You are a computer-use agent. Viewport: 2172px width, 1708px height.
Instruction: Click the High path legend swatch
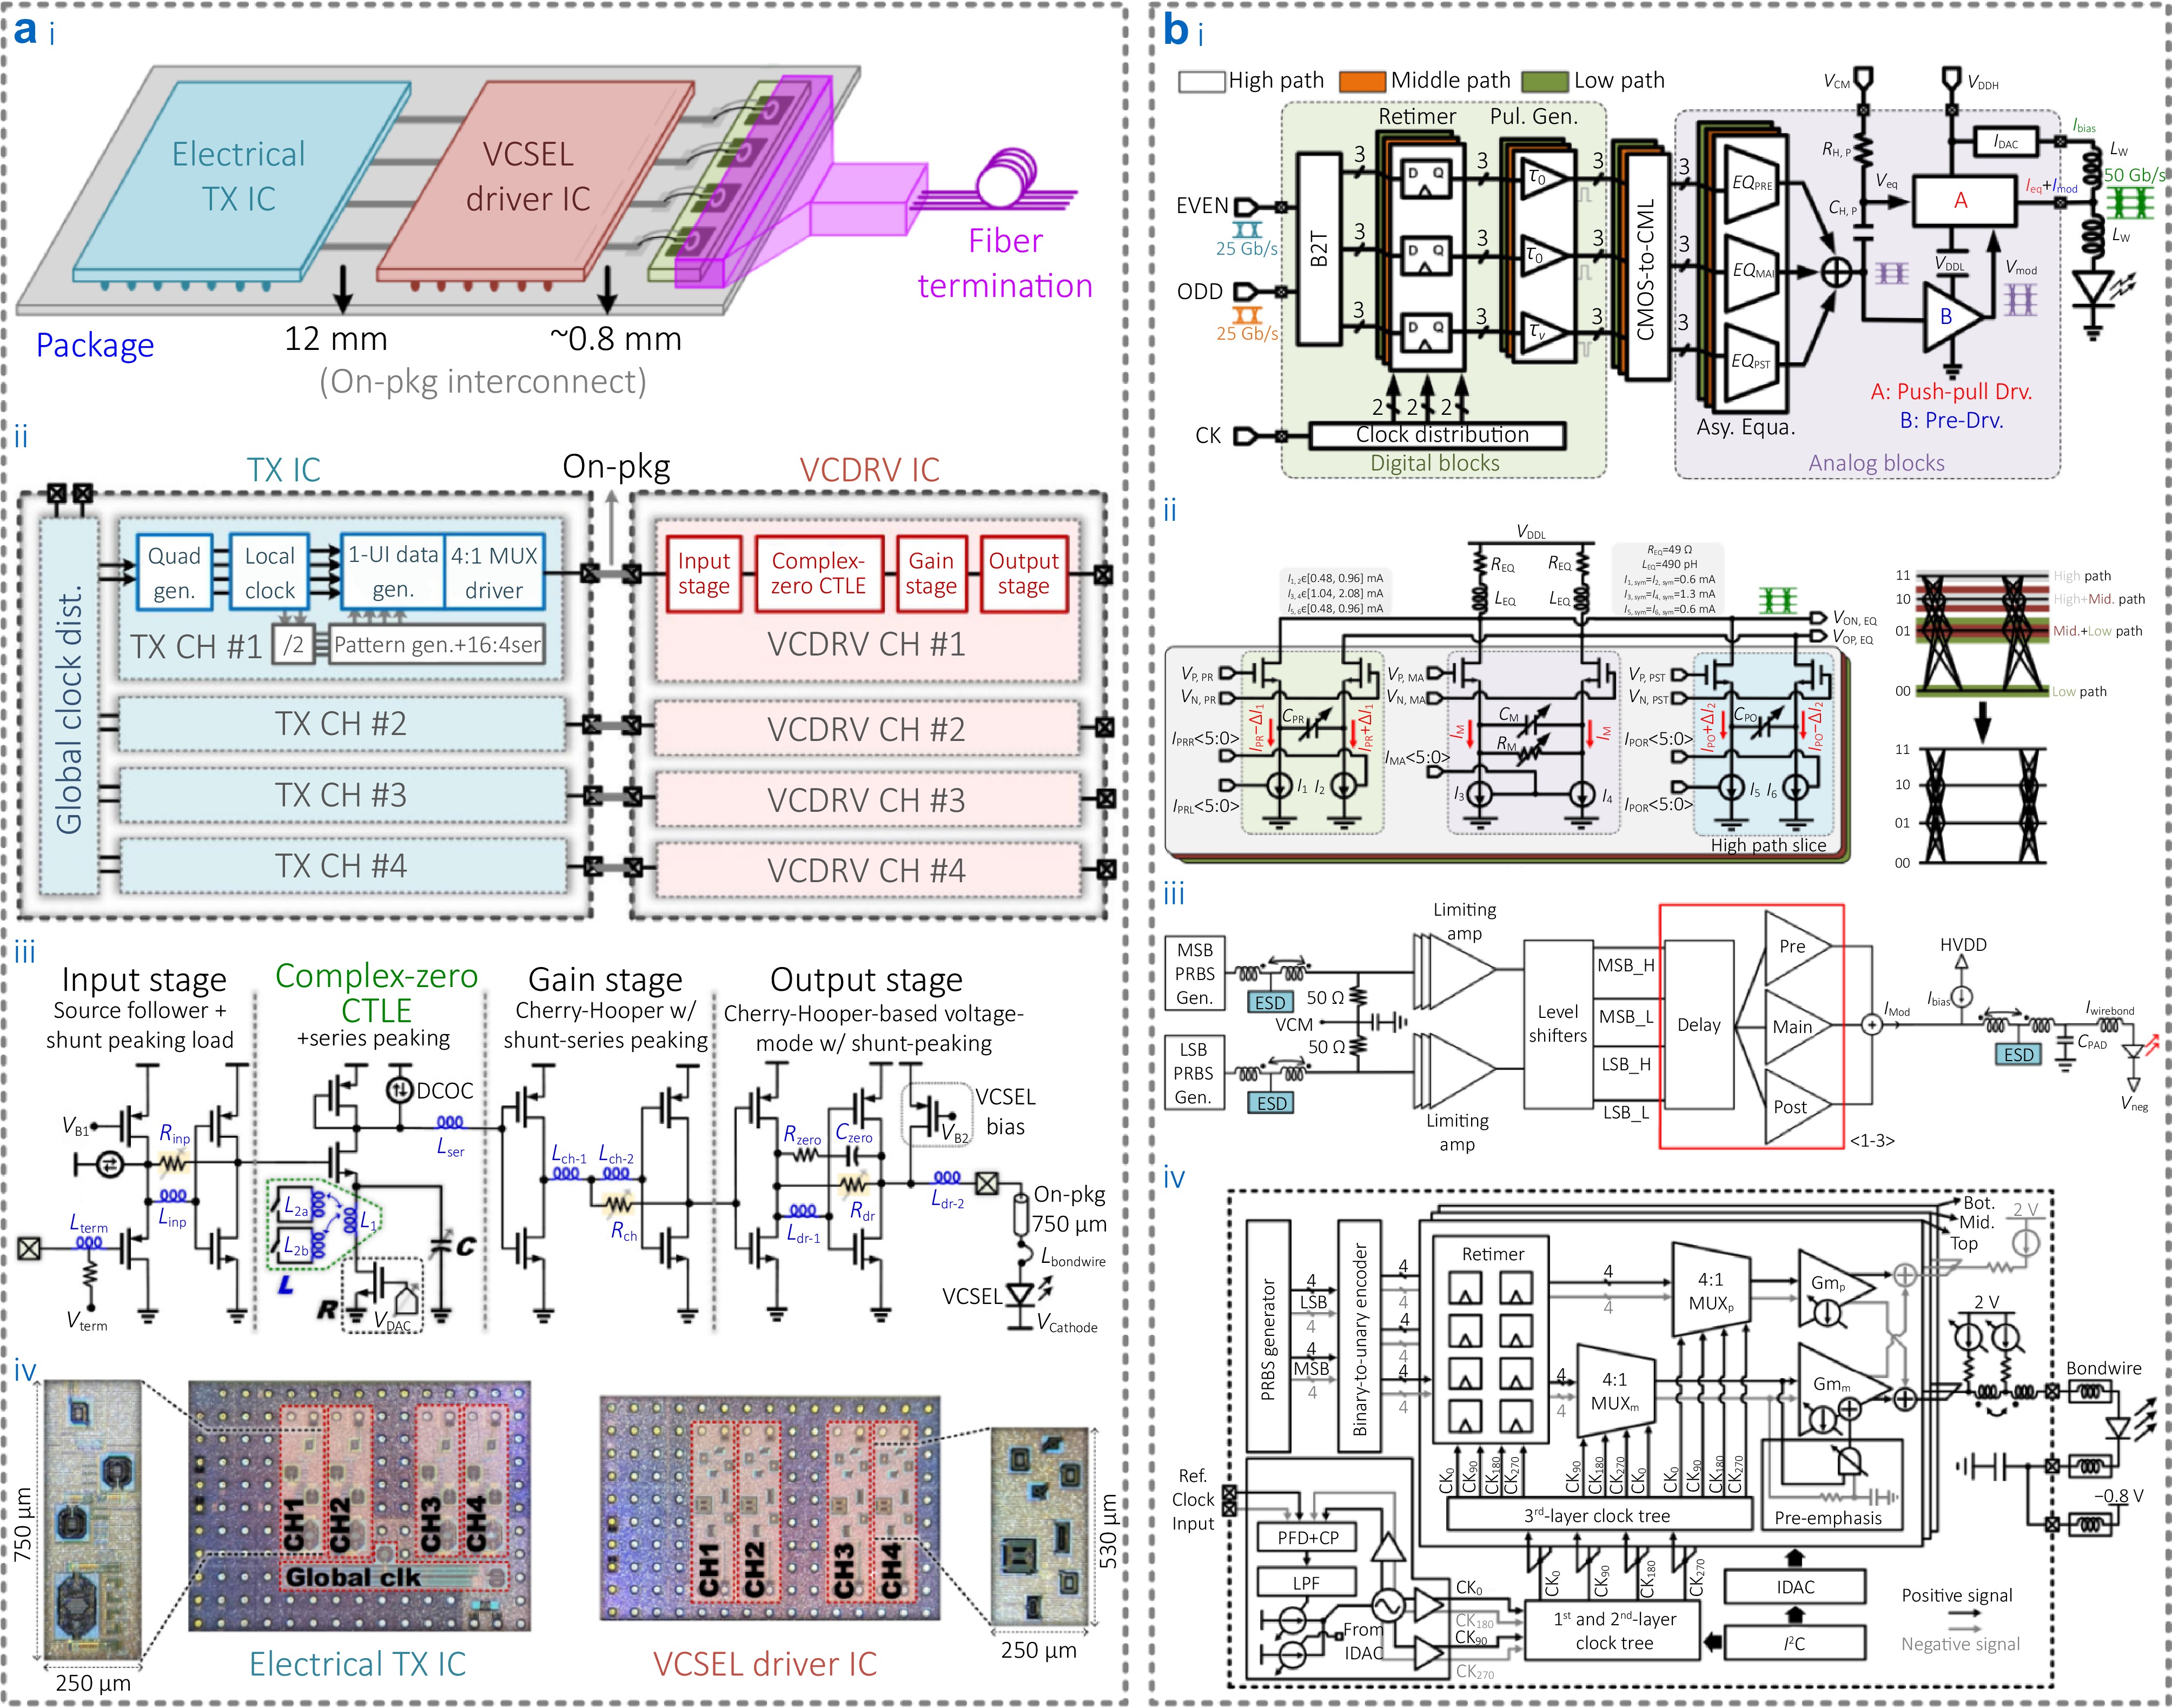pyautogui.click(x=1201, y=81)
